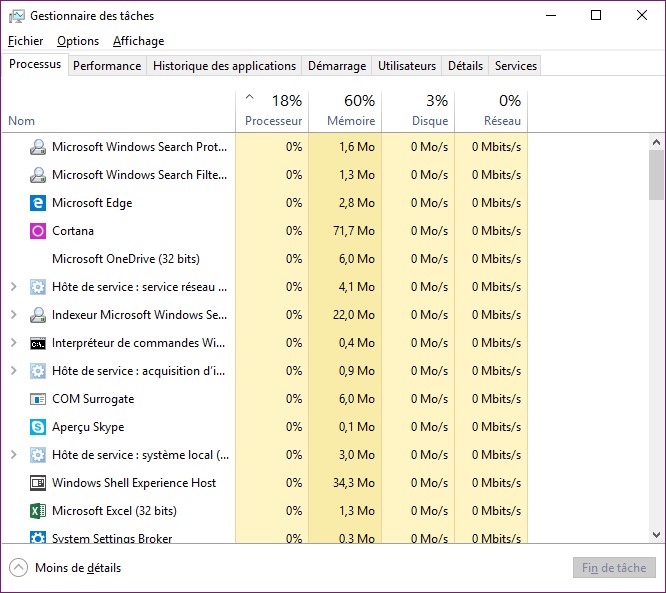
Task: Click the Windows Shell Experience Host icon
Action: [38, 483]
